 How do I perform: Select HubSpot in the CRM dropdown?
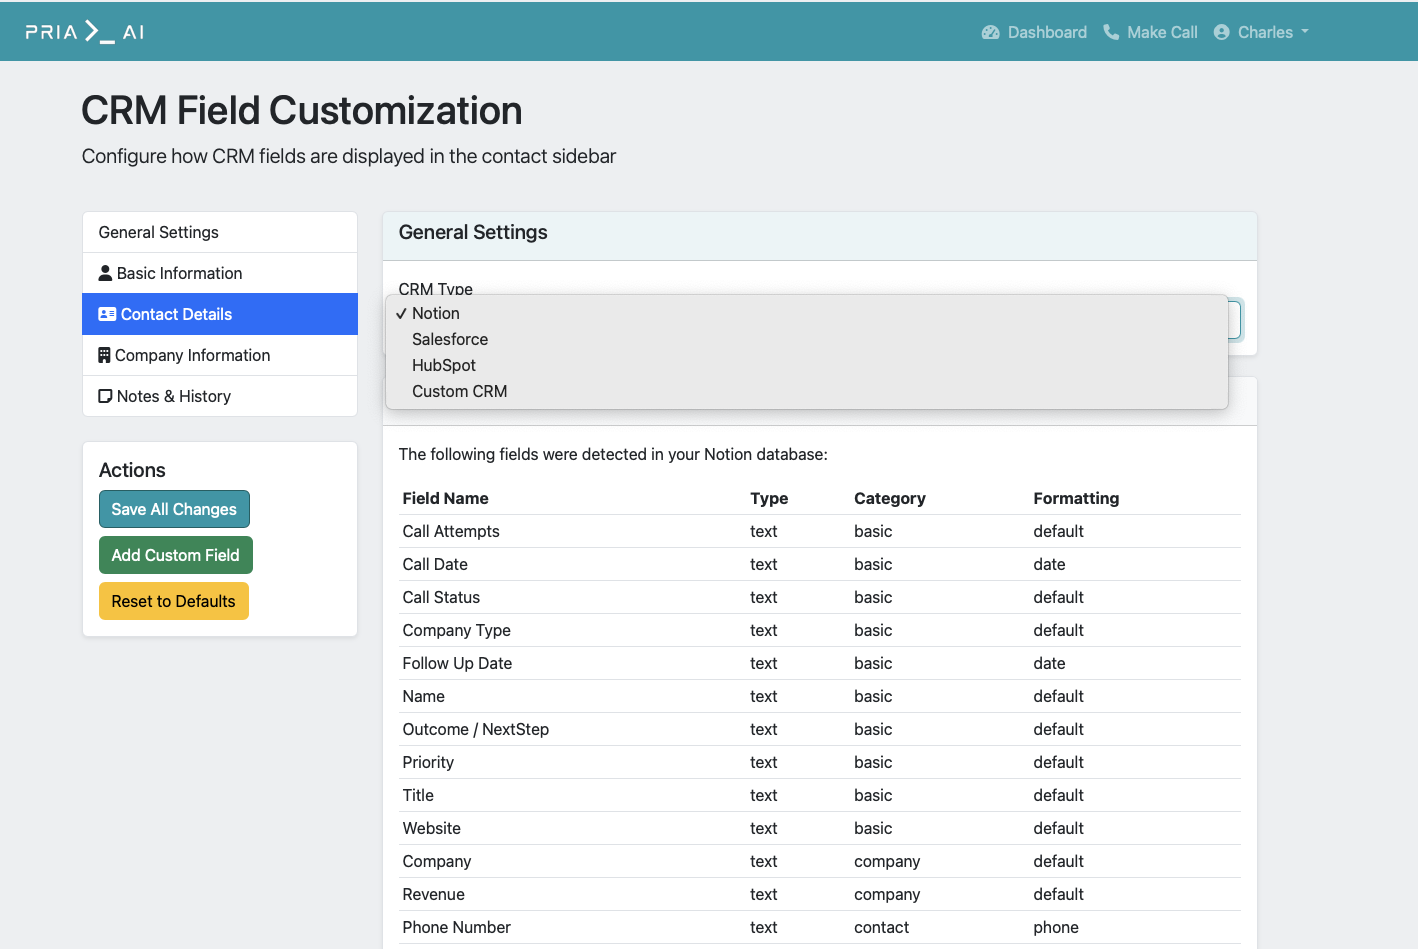click(x=444, y=365)
